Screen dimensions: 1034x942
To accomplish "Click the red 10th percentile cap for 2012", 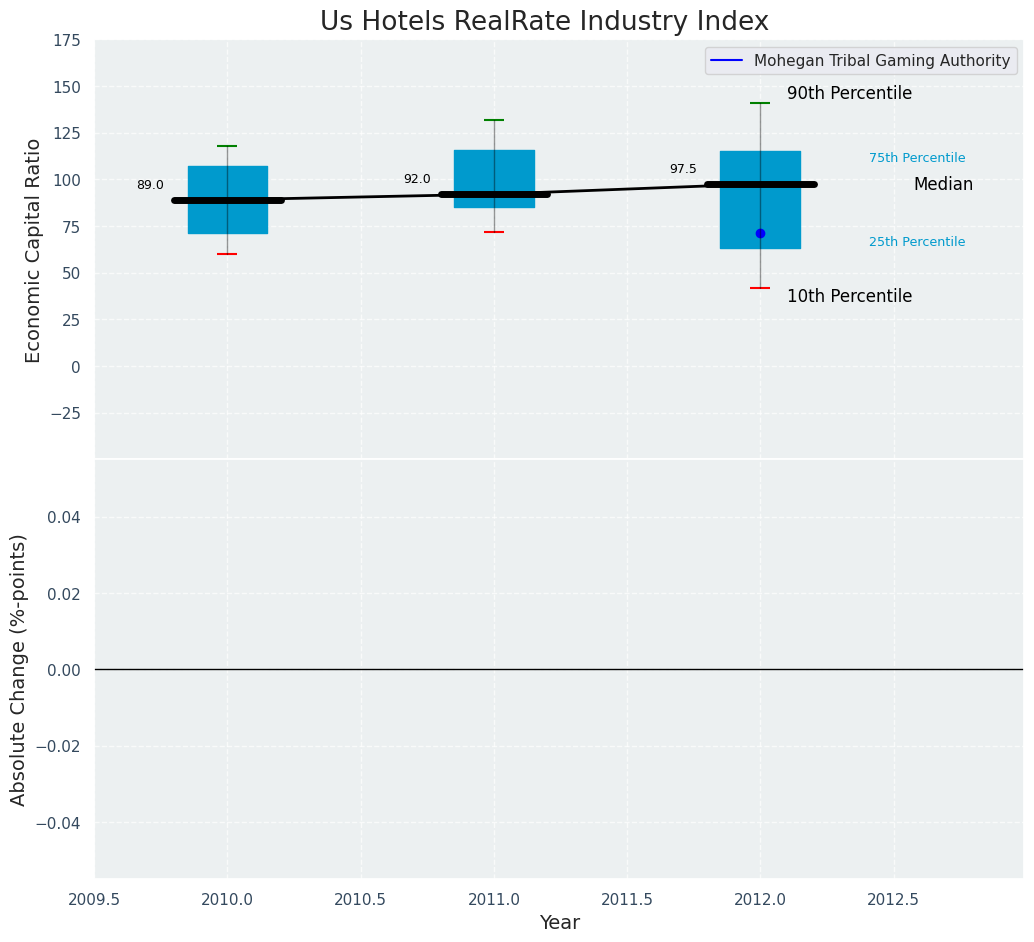I will click(760, 288).
